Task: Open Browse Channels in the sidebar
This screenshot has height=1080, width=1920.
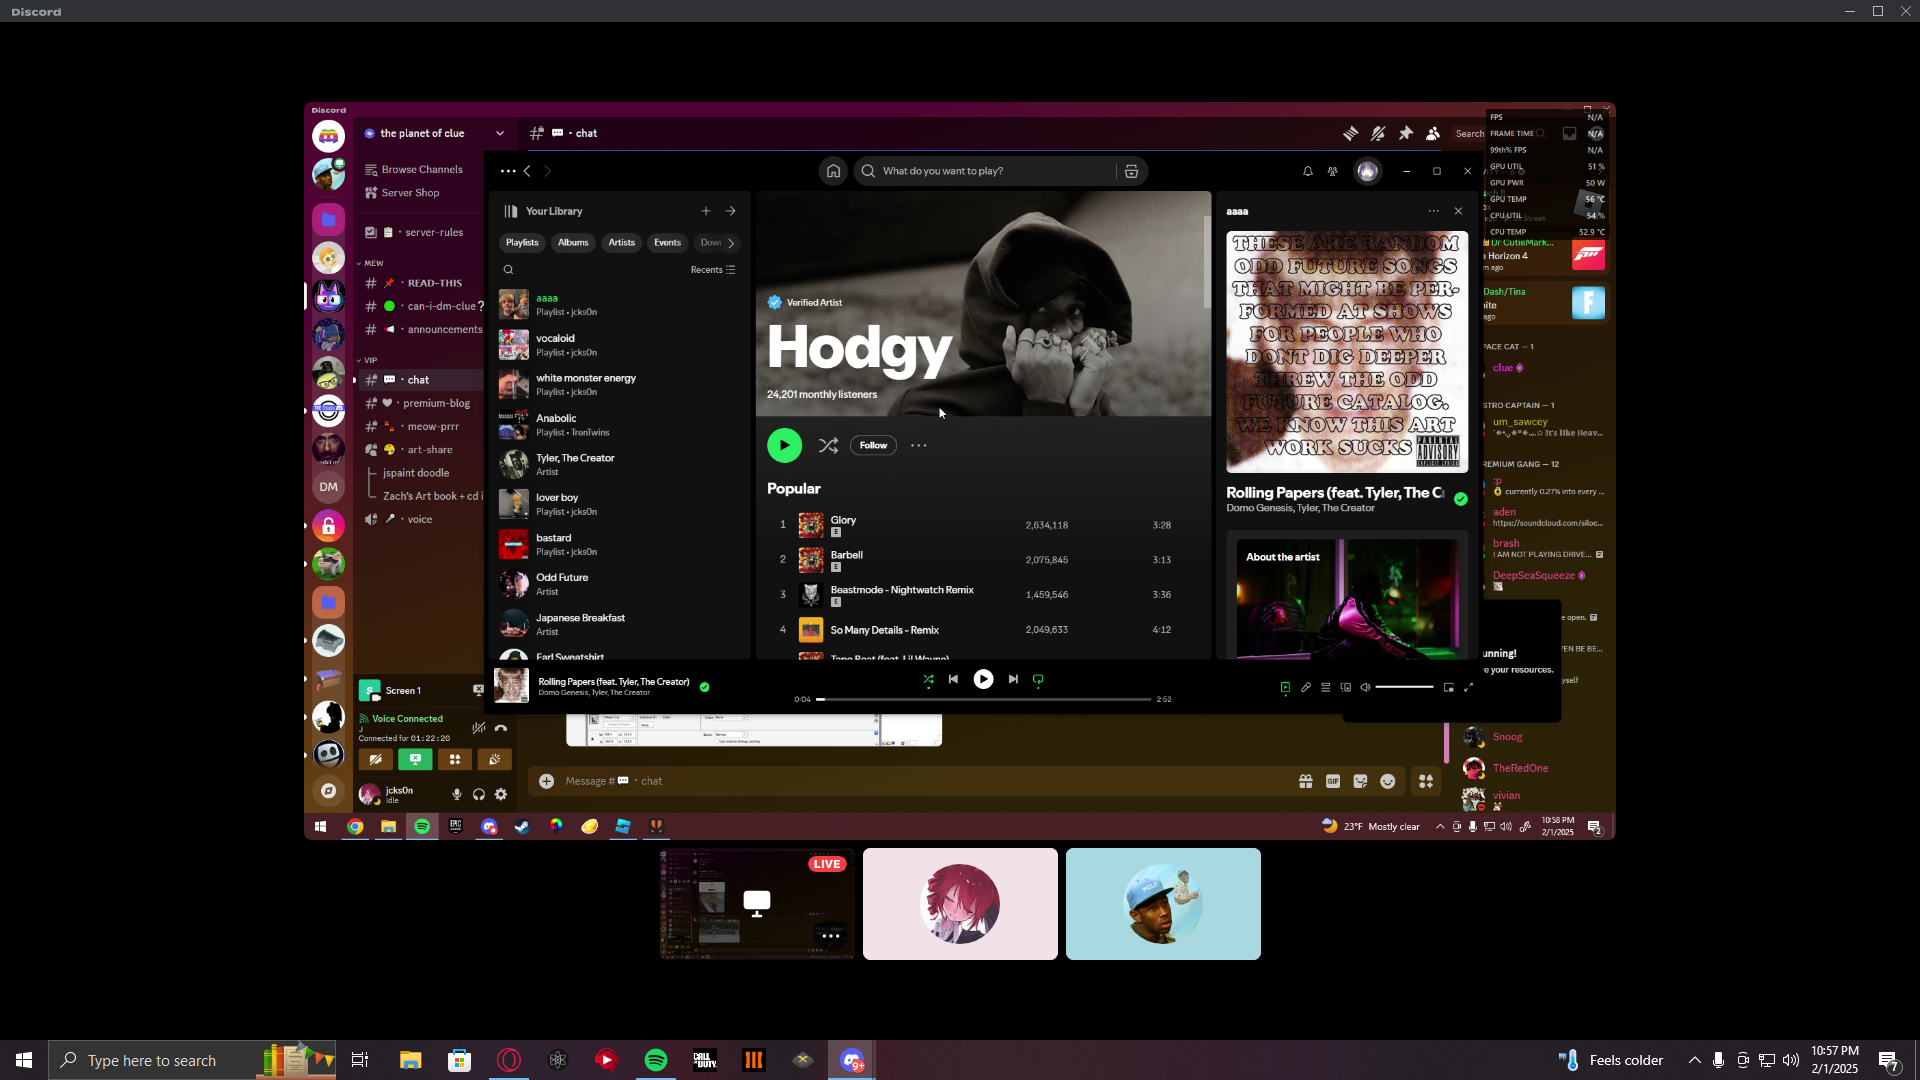Action: 421,170
